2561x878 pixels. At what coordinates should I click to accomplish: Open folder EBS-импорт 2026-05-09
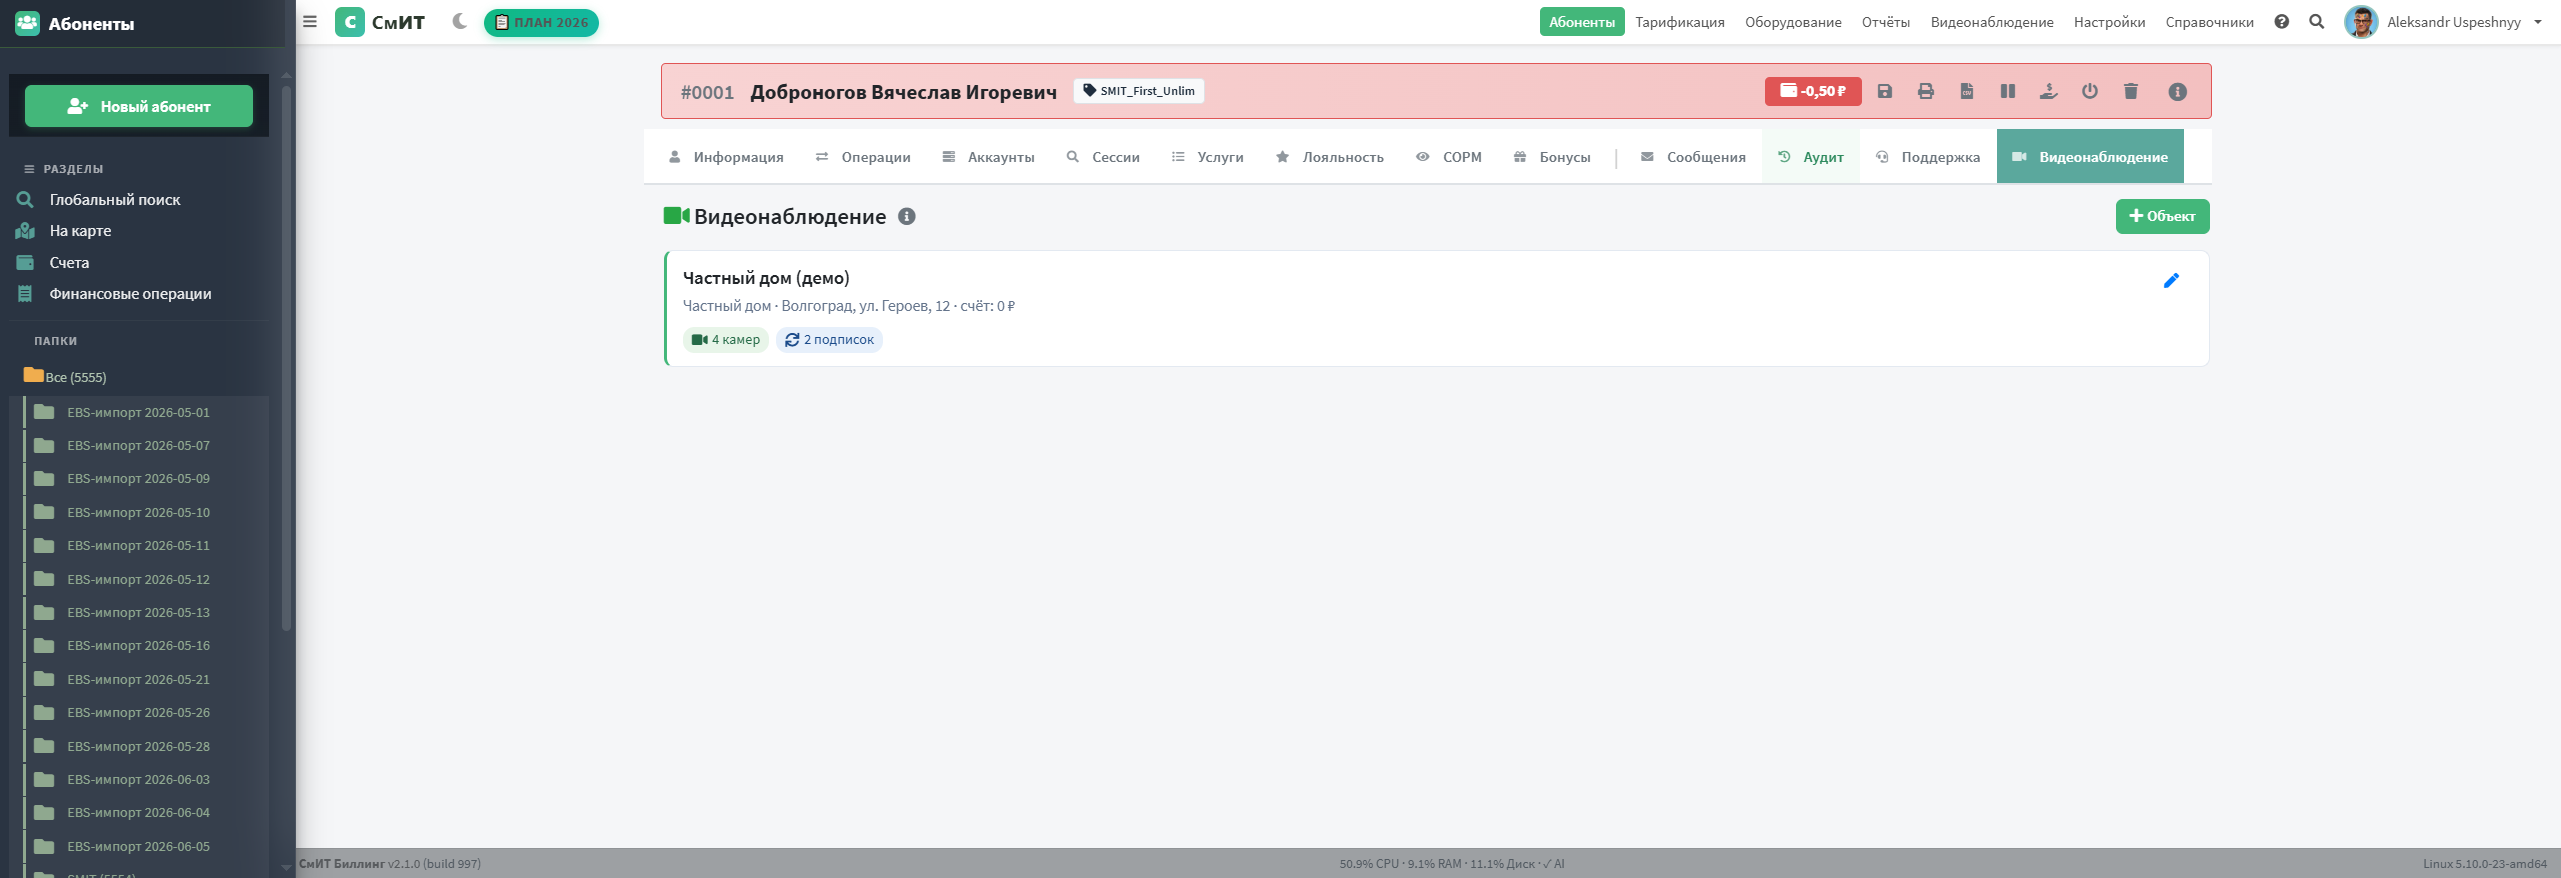[138, 479]
